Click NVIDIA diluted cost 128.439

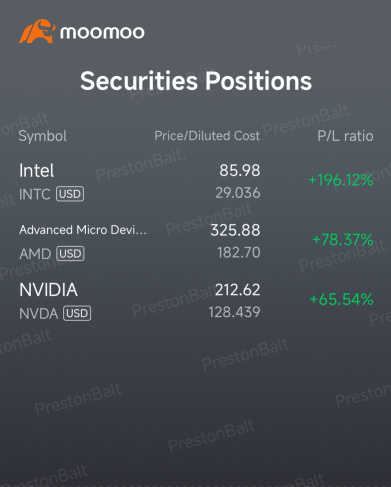234,312
